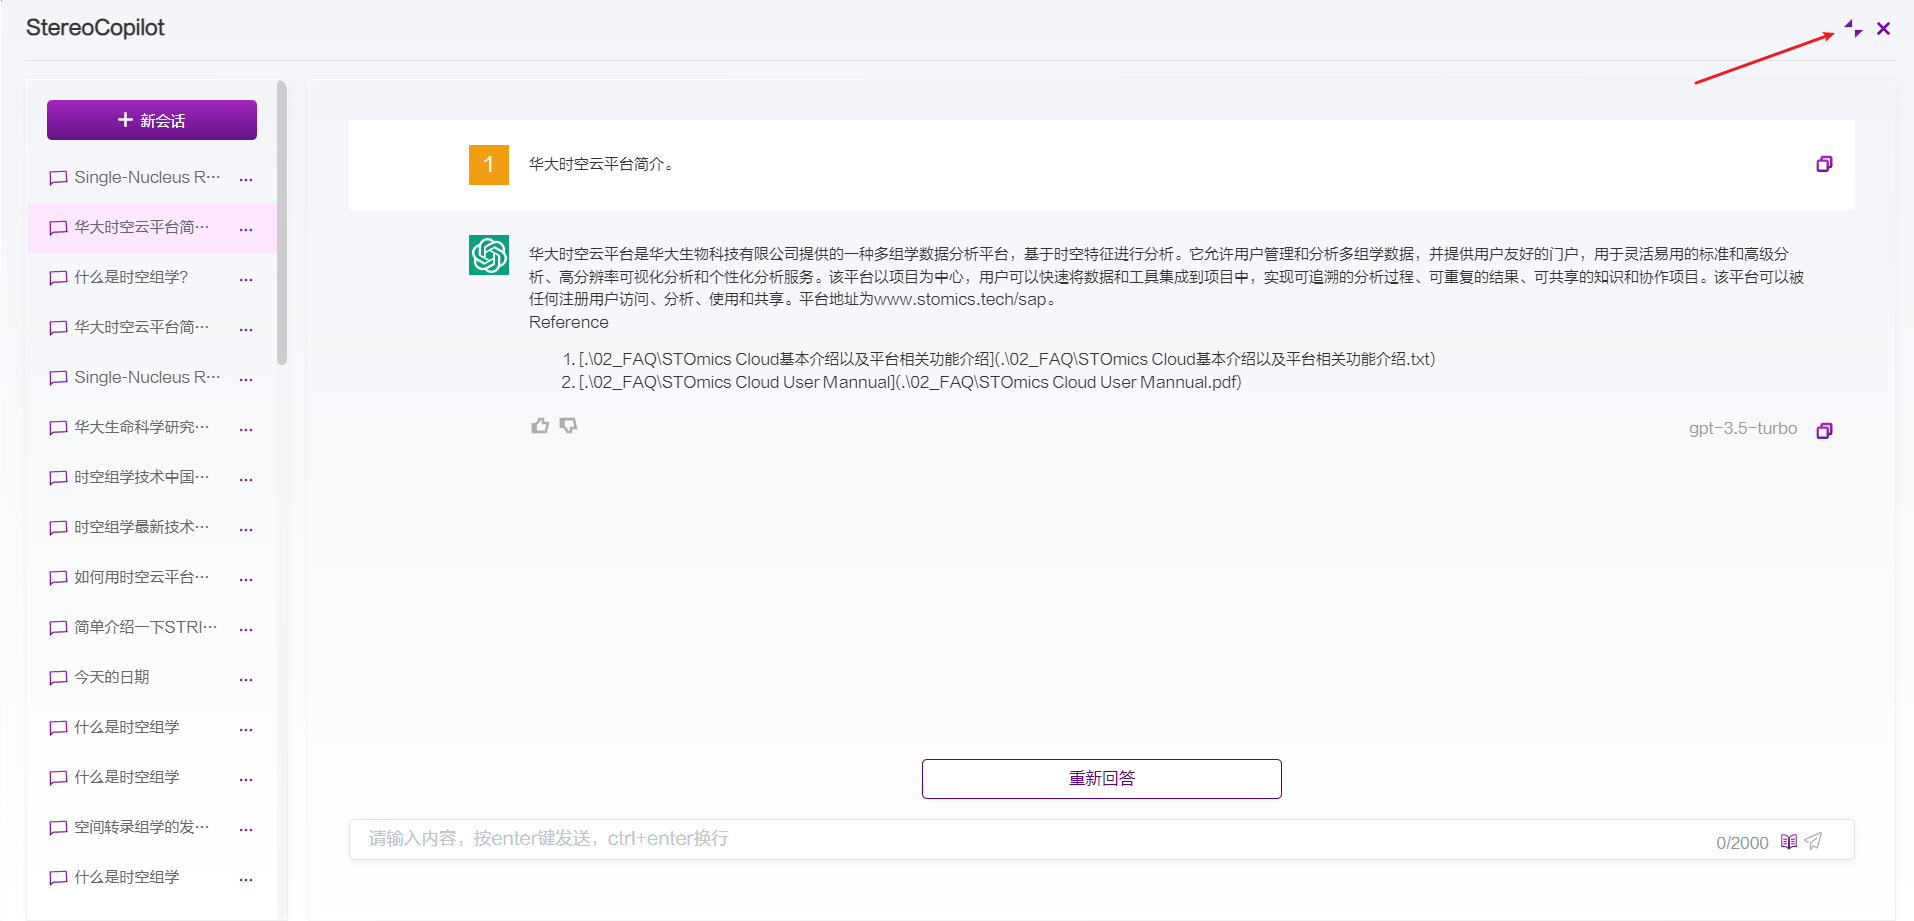Click the paper plane send icon

coord(1814,842)
